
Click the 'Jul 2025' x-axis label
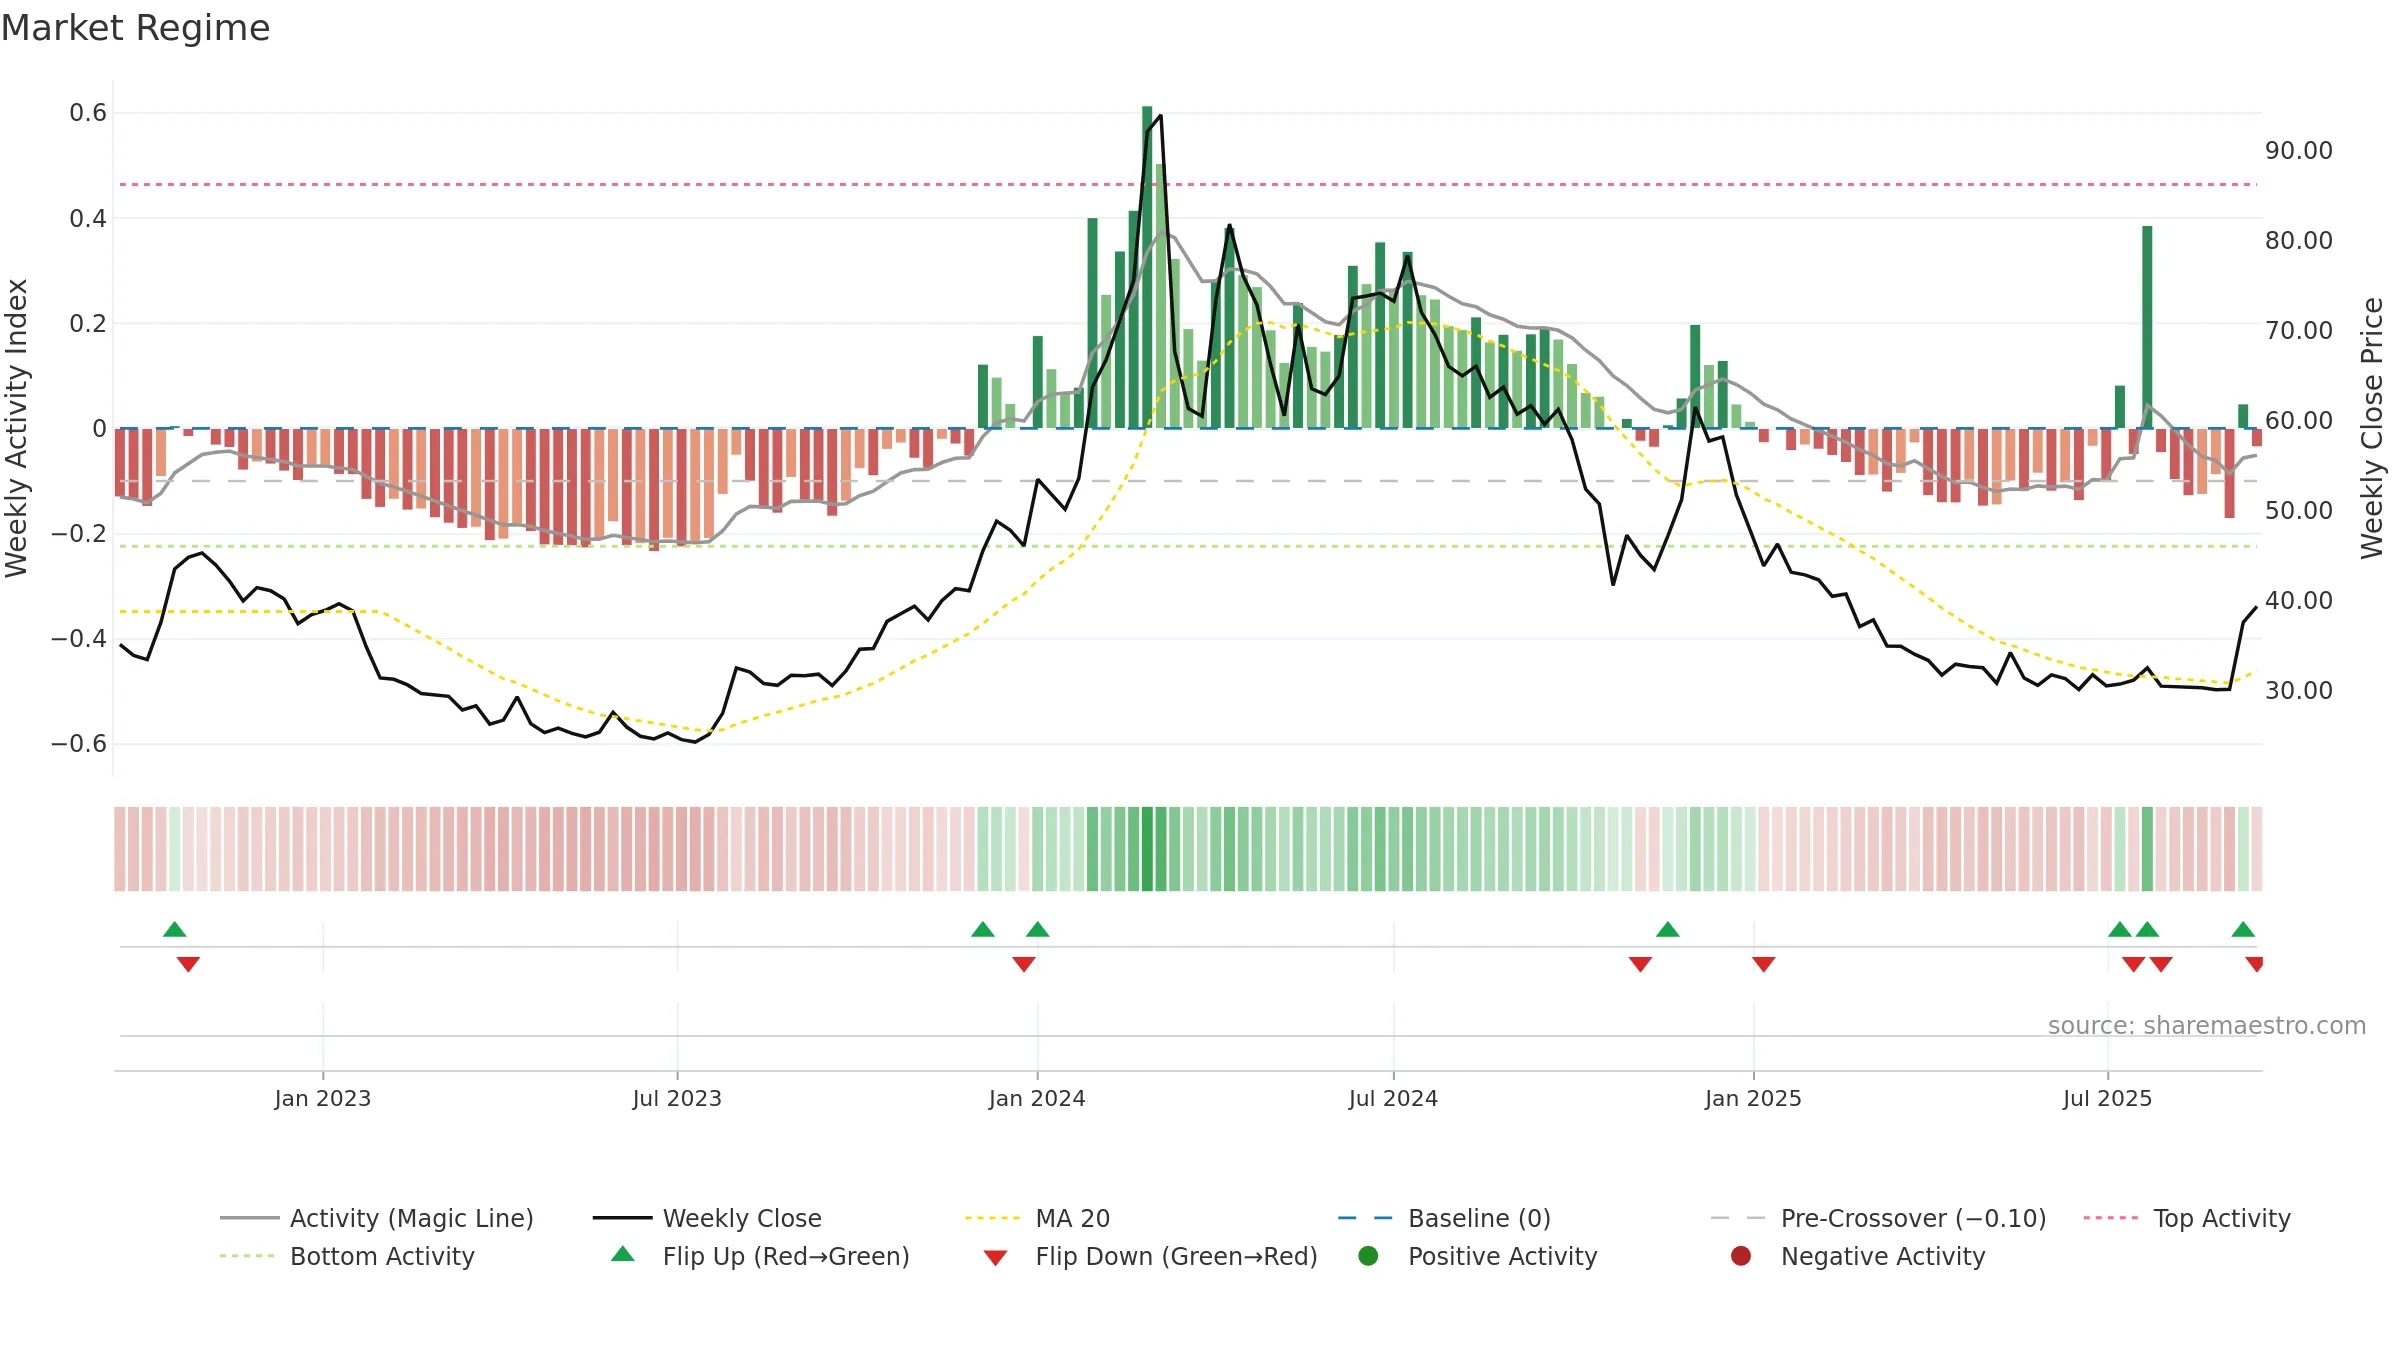pyautogui.click(x=2107, y=1098)
